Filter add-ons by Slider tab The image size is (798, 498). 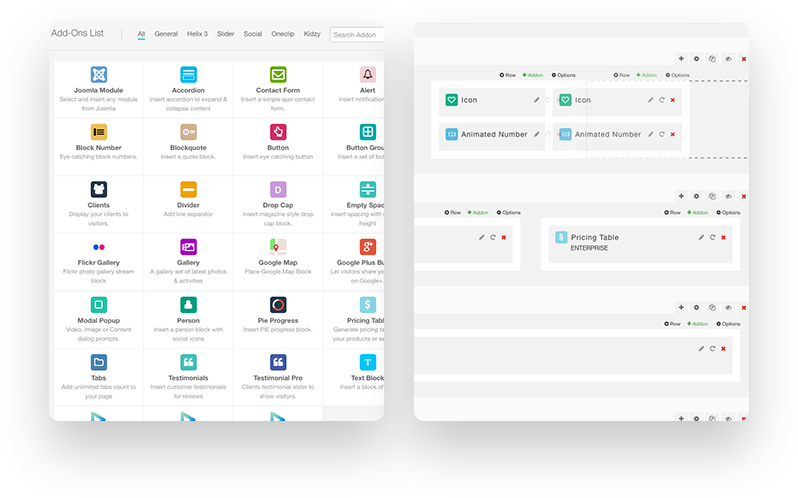point(225,34)
